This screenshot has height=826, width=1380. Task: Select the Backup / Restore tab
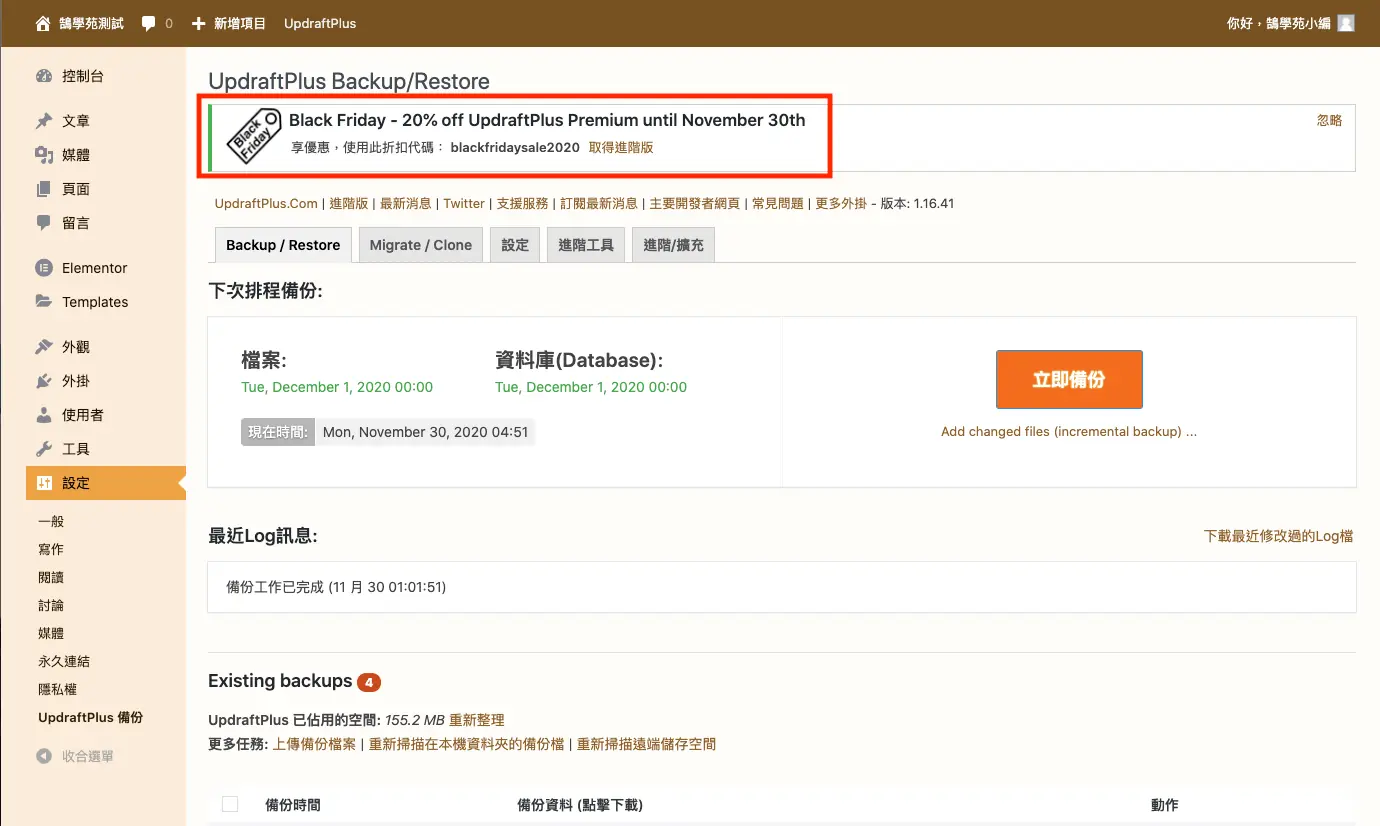pos(283,245)
